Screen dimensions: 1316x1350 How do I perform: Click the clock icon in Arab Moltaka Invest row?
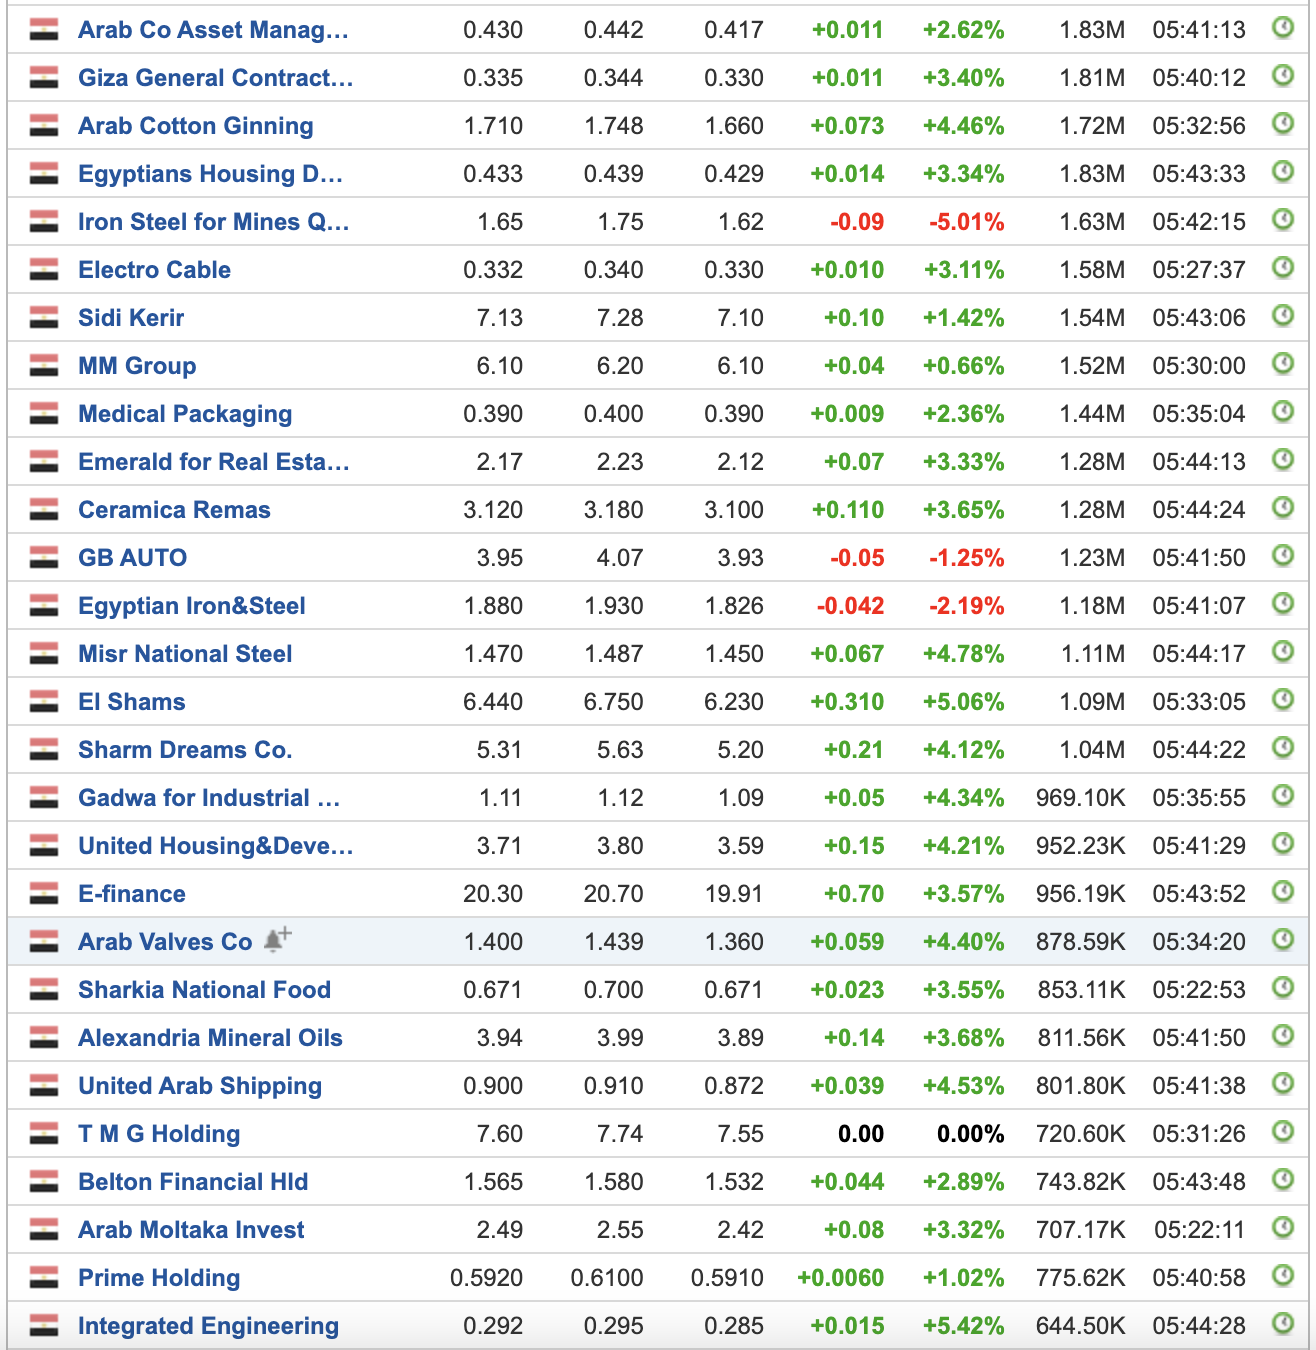pos(1283,1228)
